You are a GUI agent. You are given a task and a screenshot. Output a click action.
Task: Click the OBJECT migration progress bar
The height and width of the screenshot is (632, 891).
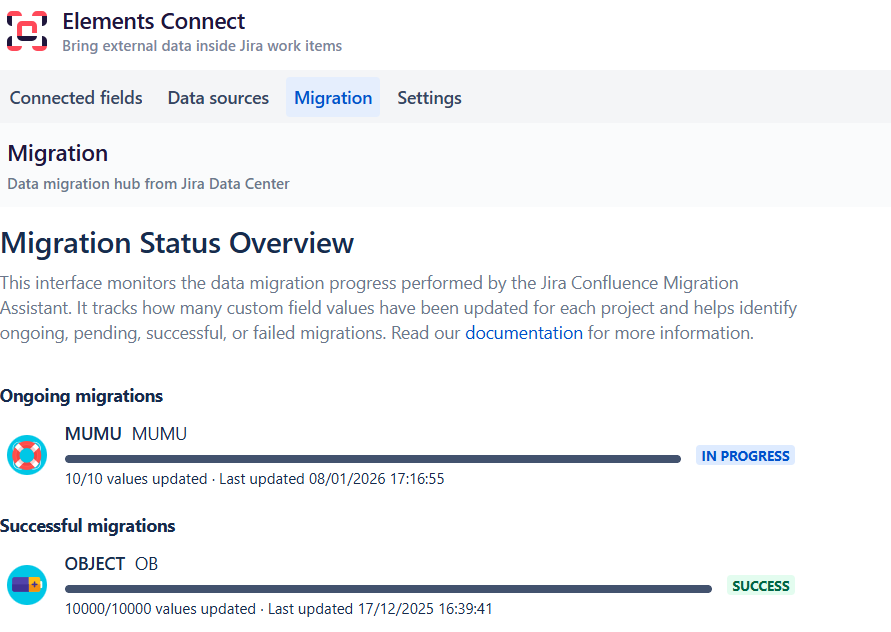click(x=388, y=589)
